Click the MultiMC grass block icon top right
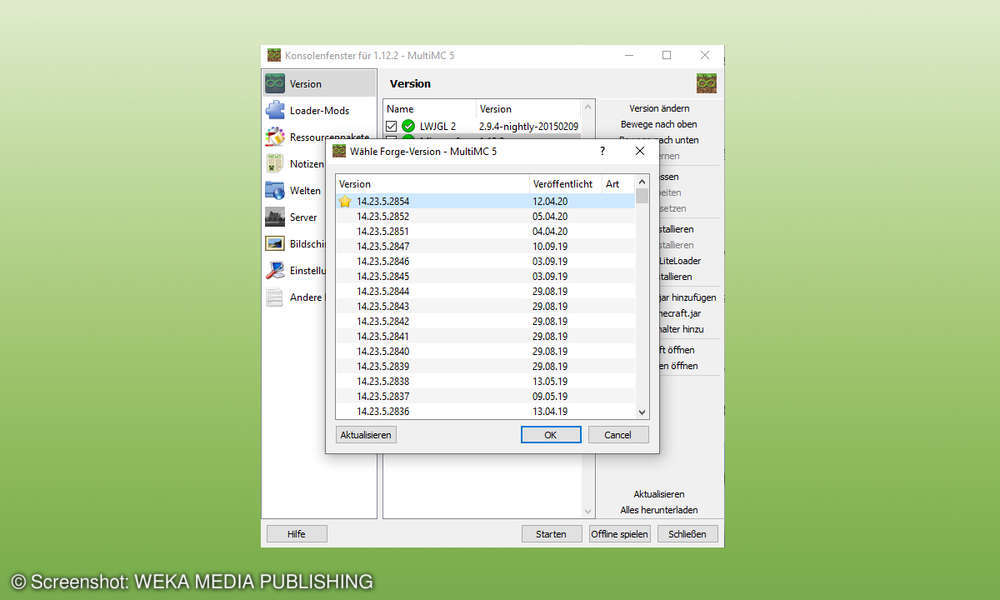The image size is (1000, 600). [x=706, y=84]
